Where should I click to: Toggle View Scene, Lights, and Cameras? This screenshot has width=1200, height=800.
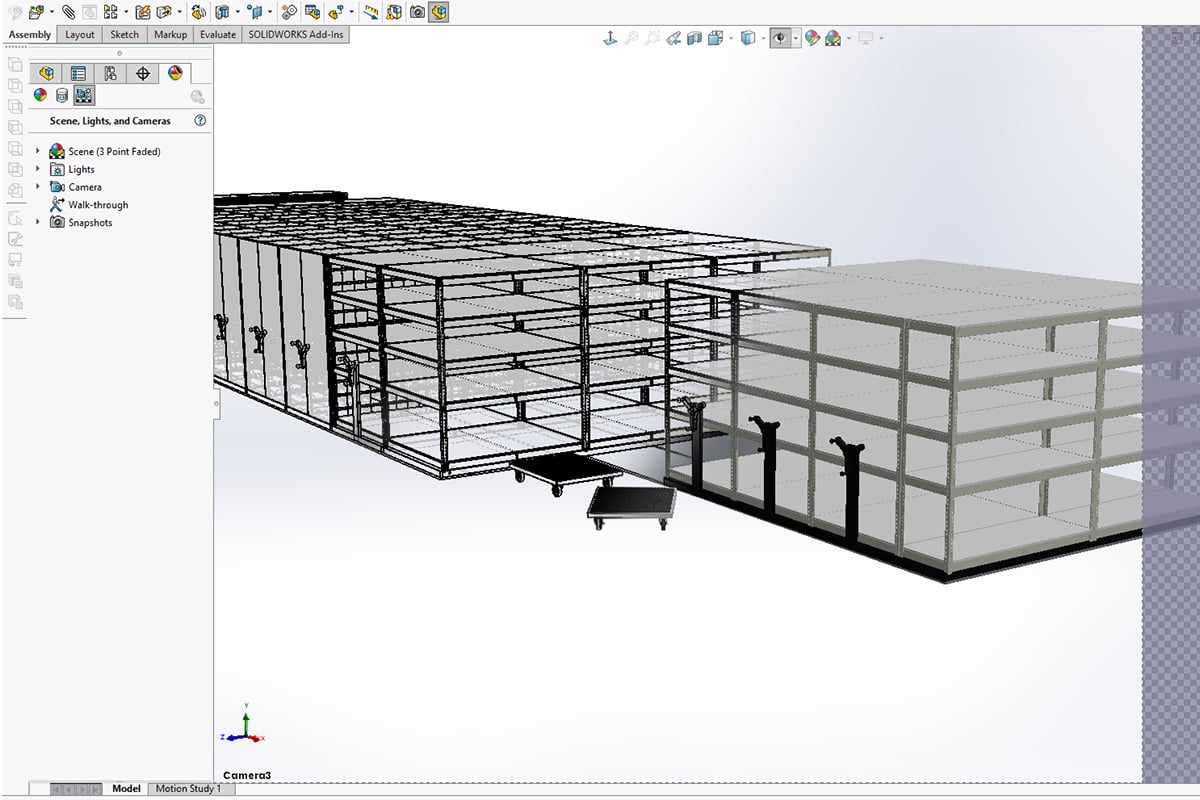[84, 96]
